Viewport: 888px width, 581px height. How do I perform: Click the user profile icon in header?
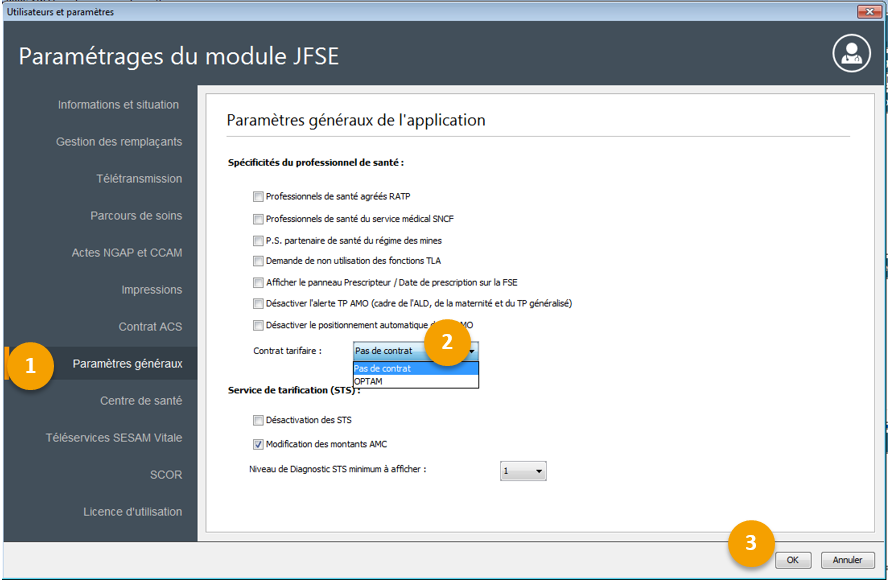tap(852, 54)
